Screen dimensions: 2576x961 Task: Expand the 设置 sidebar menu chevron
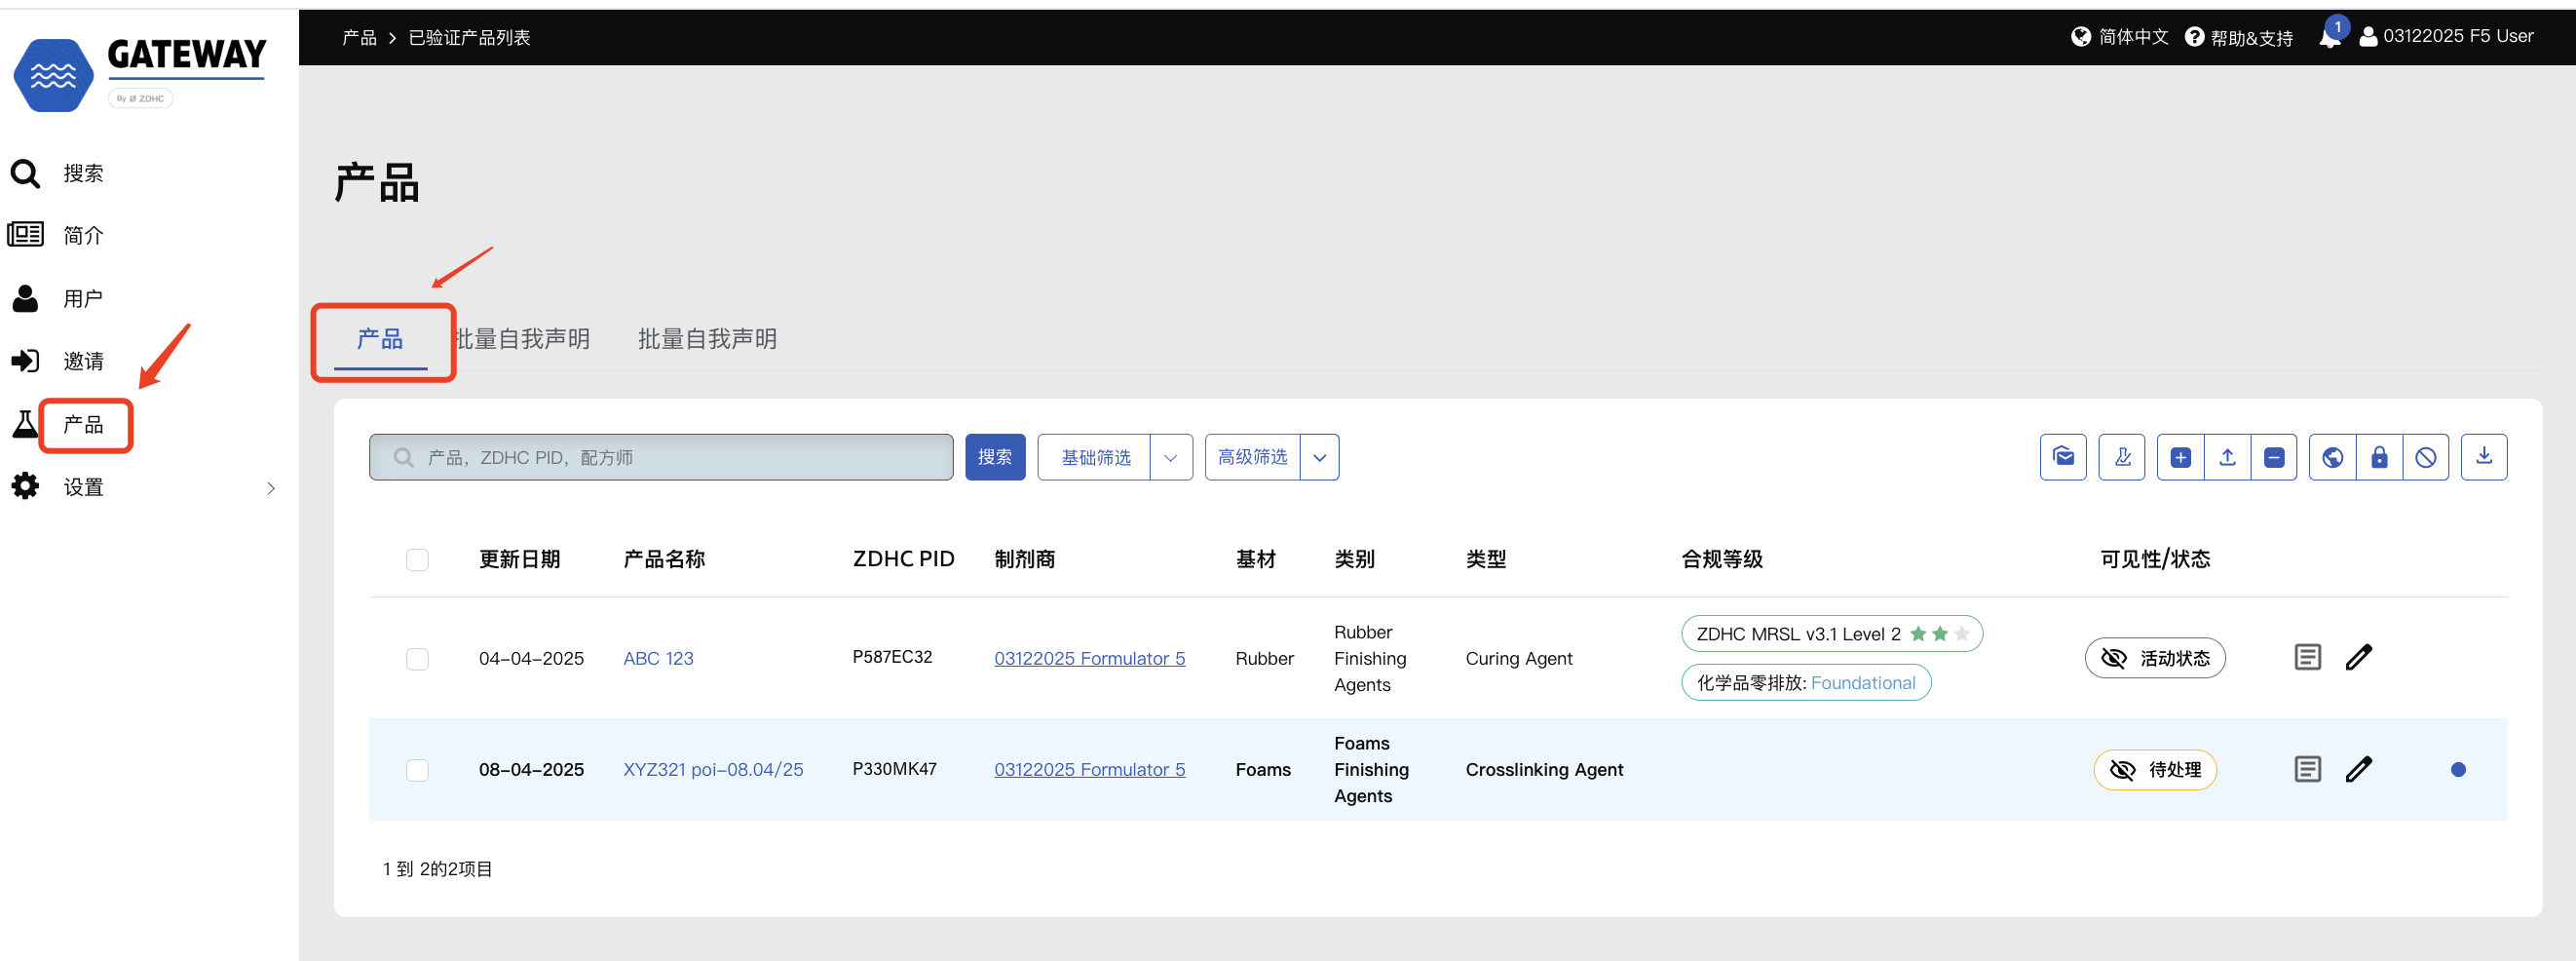tap(270, 488)
